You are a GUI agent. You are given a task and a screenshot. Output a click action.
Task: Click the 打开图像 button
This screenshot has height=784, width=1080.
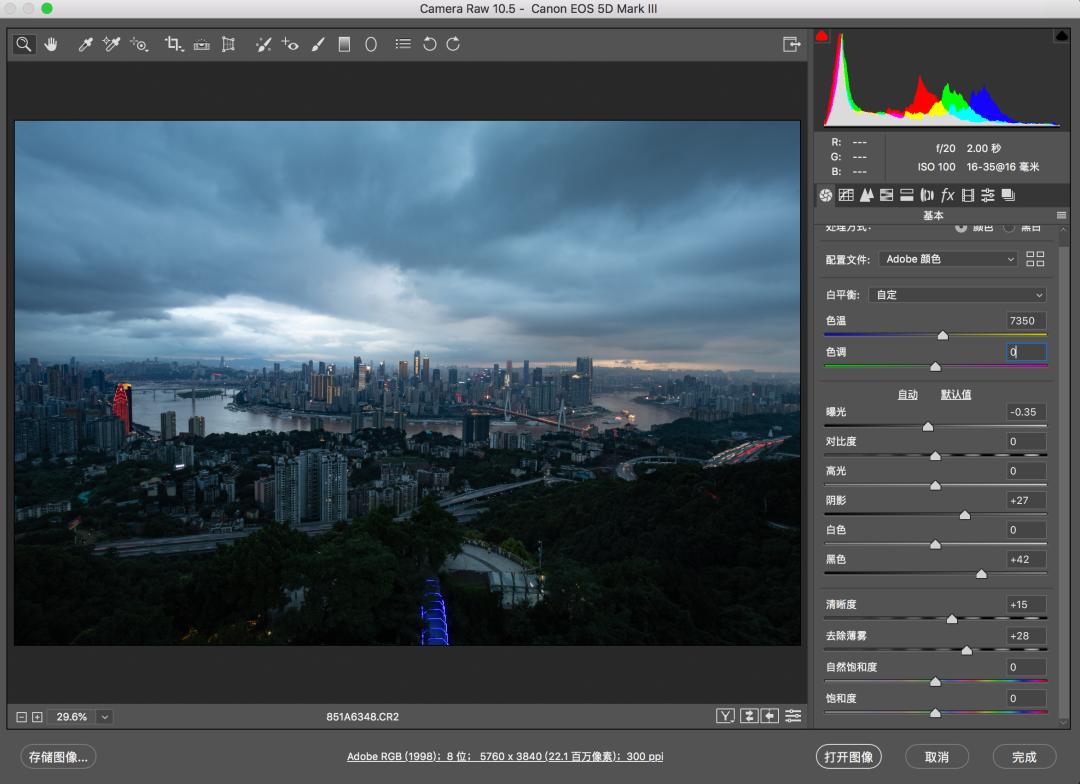click(849, 757)
